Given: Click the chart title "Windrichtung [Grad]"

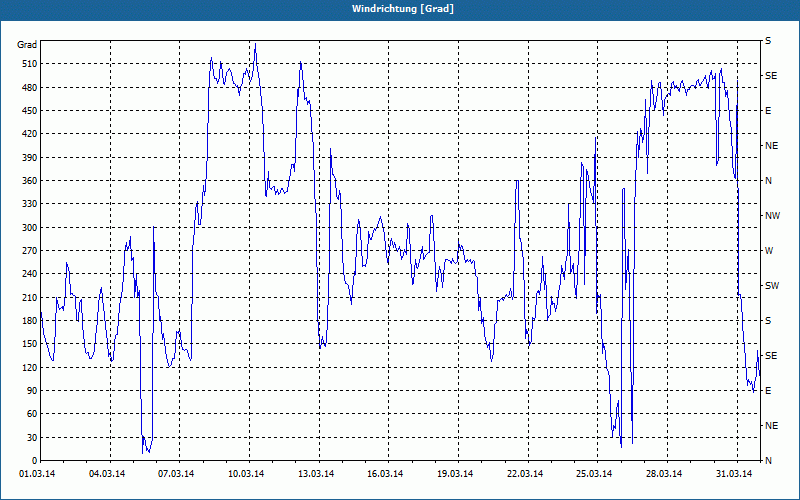Looking at the screenshot, I should click(x=403, y=9).
